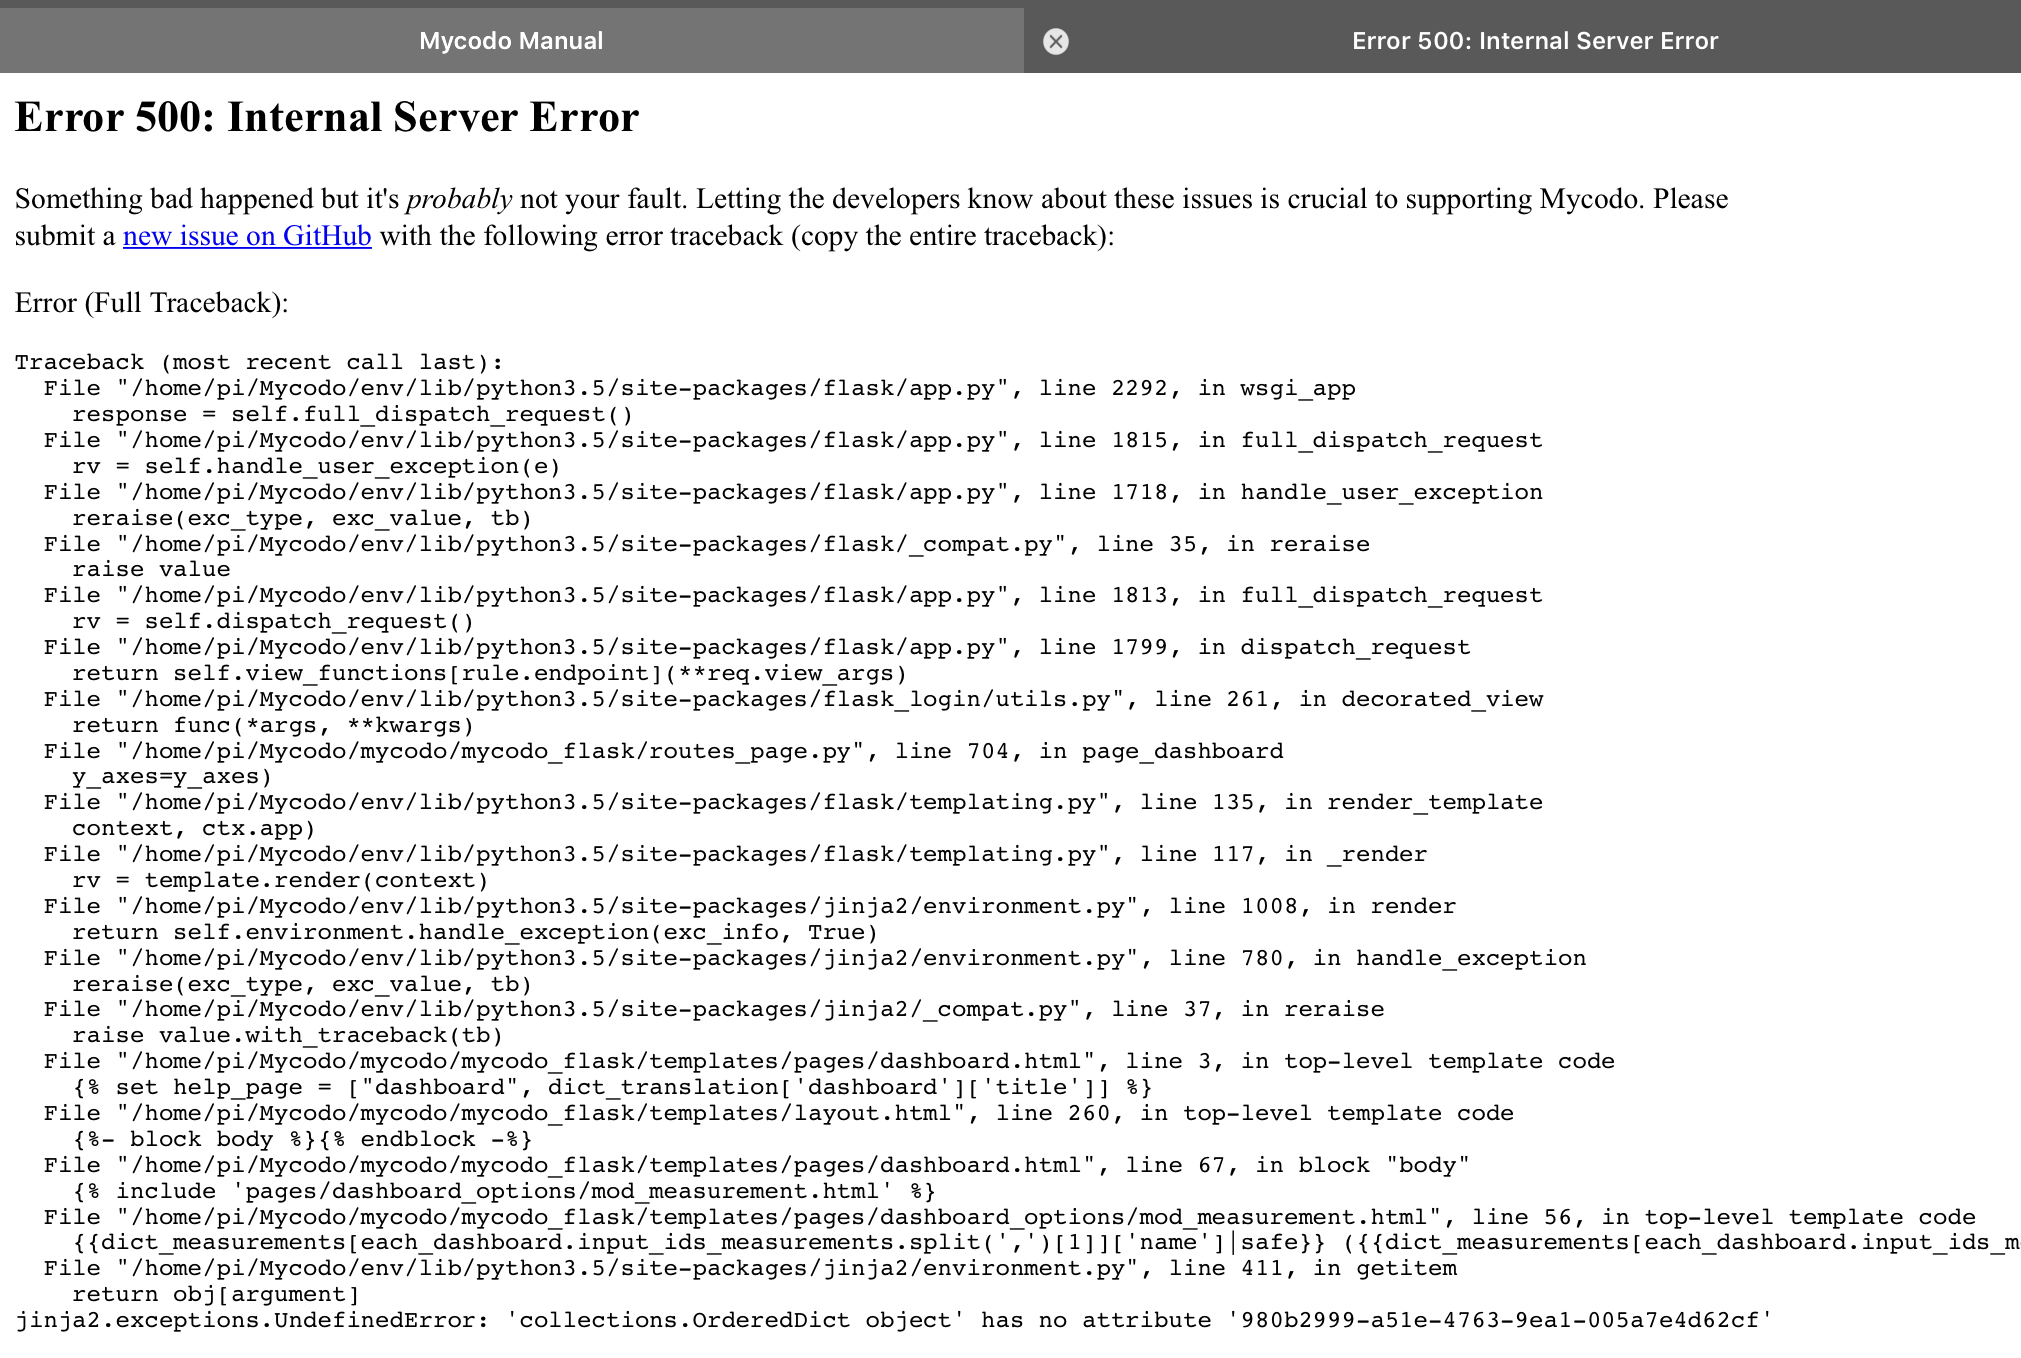The image size is (2021, 1358).
Task: Click dashboard.html line 67 block body entry
Action: tap(757, 1165)
